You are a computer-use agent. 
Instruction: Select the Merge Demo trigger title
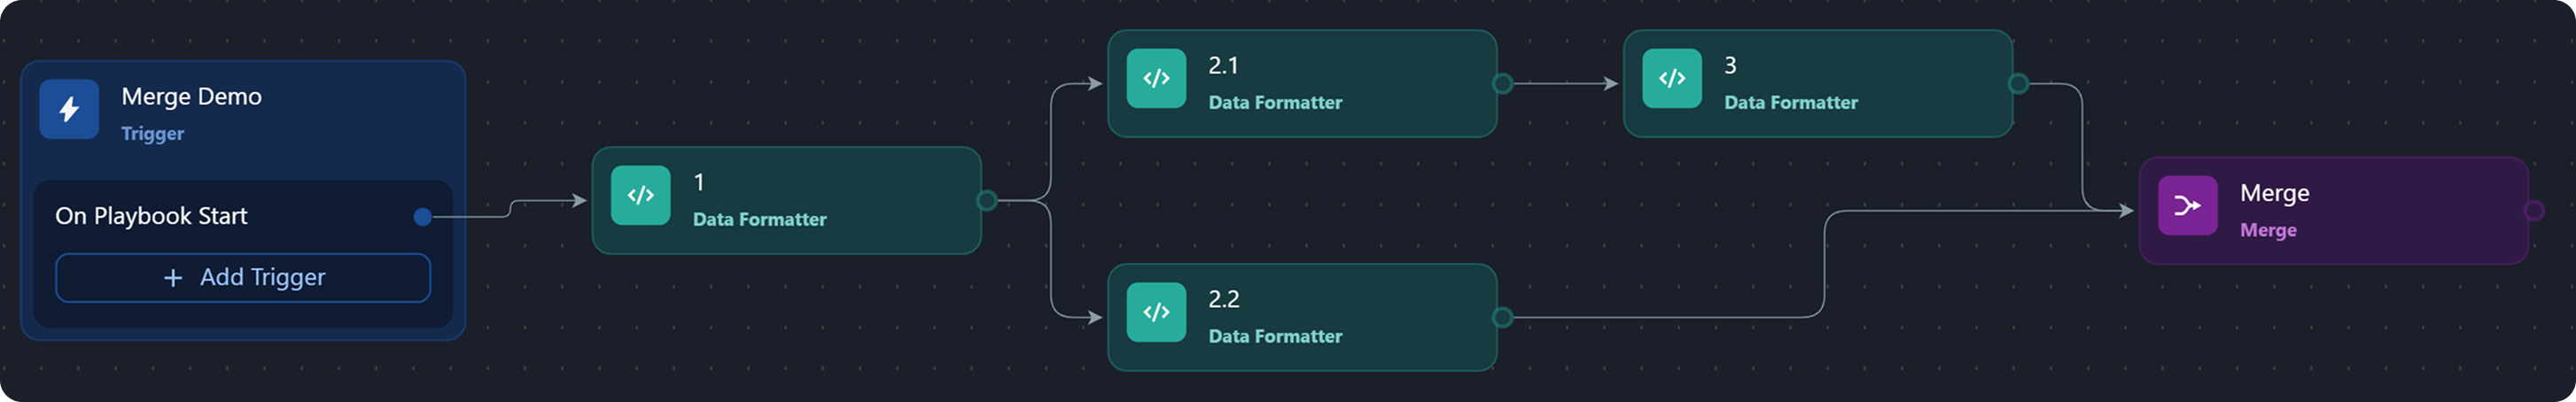[191, 96]
